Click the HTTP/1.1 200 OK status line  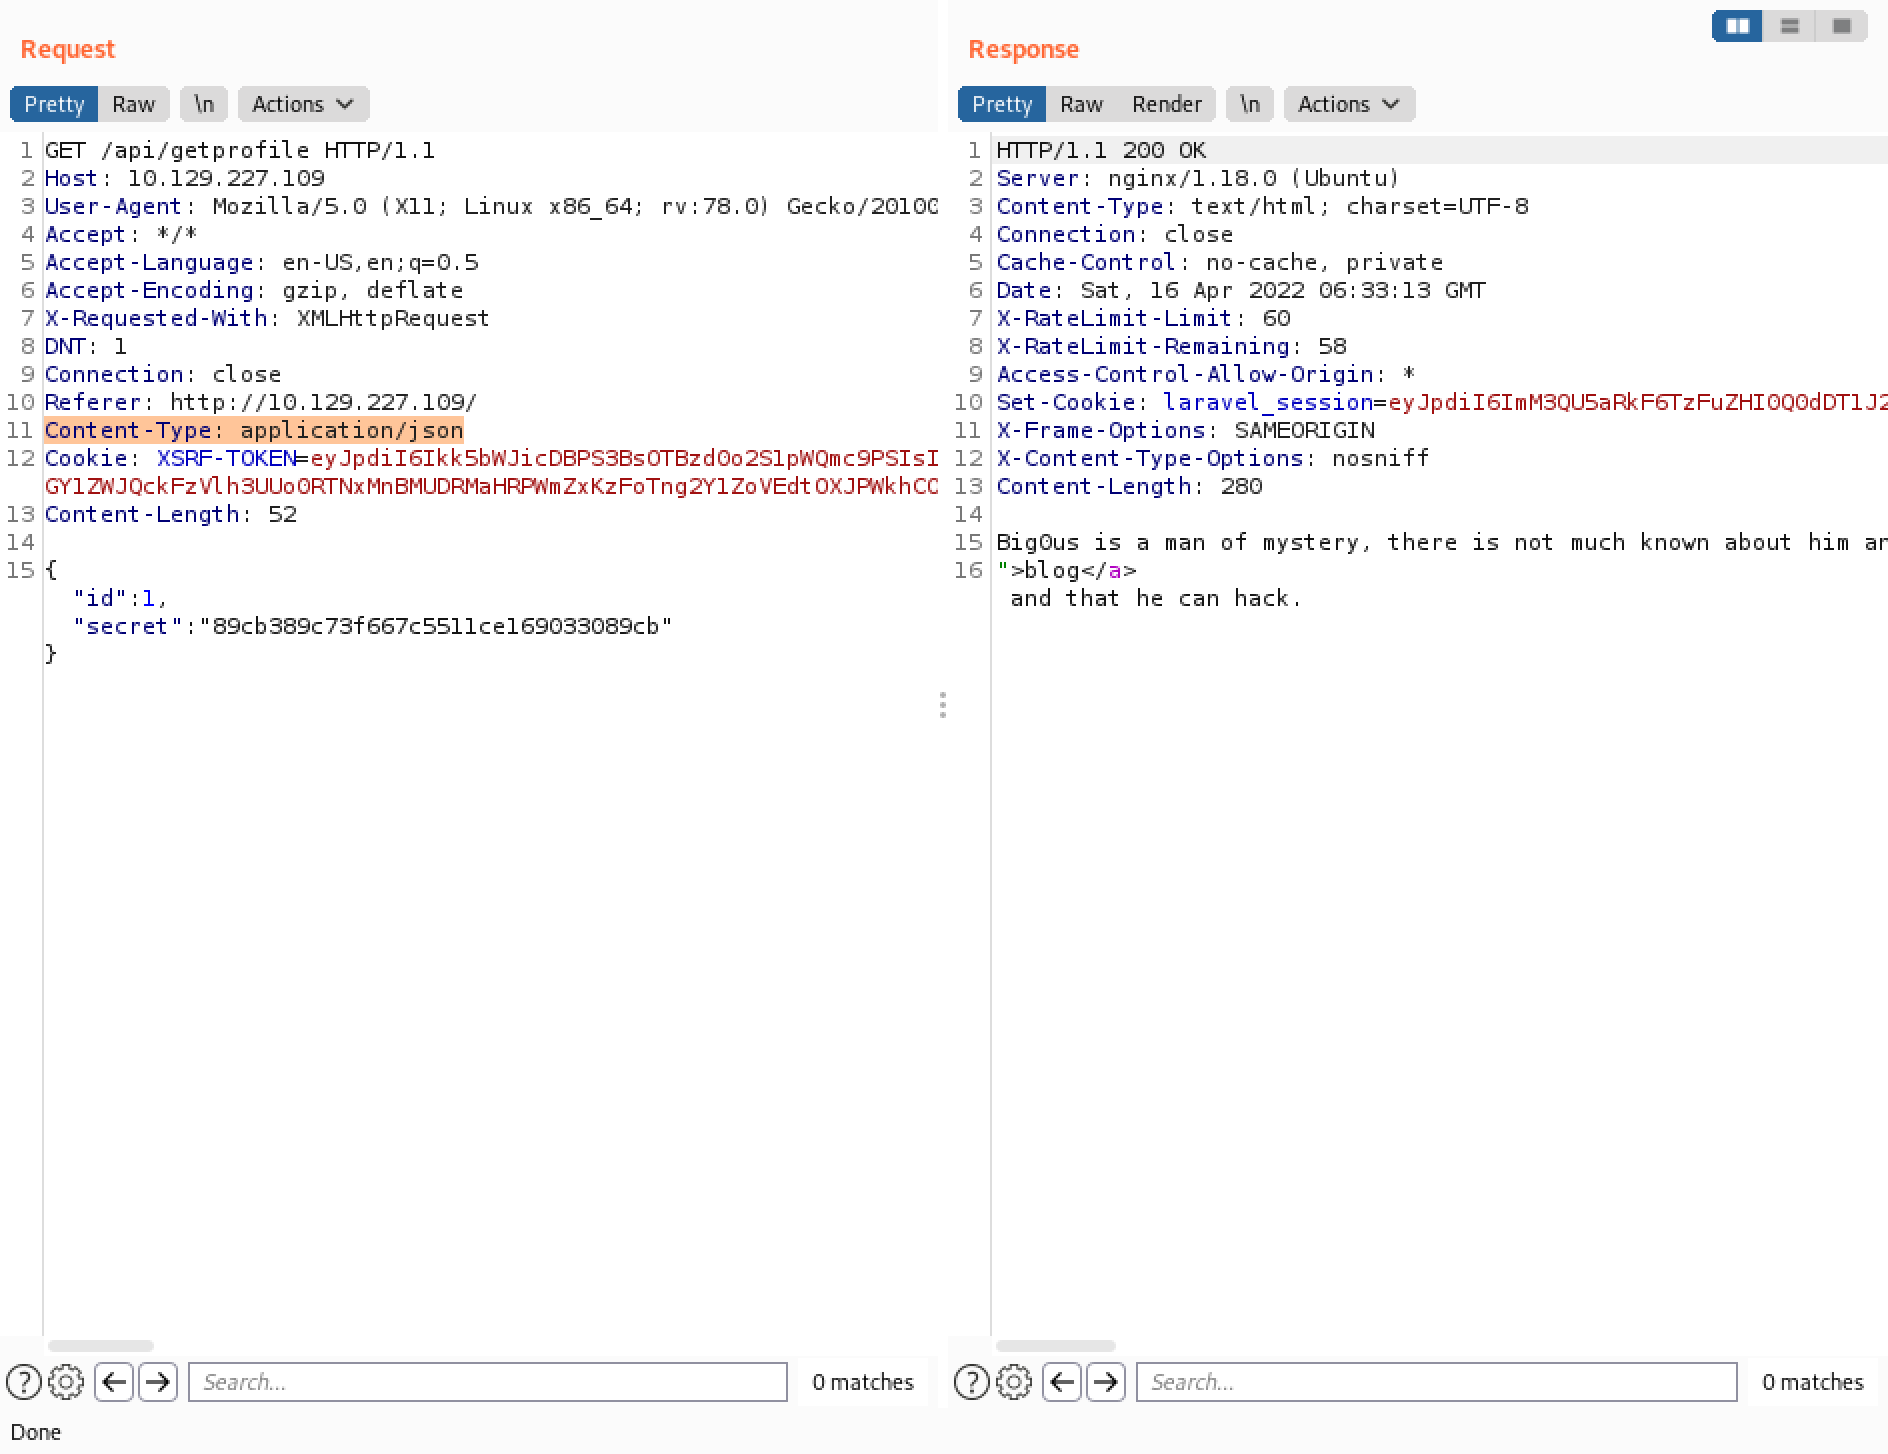point(1101,150)
